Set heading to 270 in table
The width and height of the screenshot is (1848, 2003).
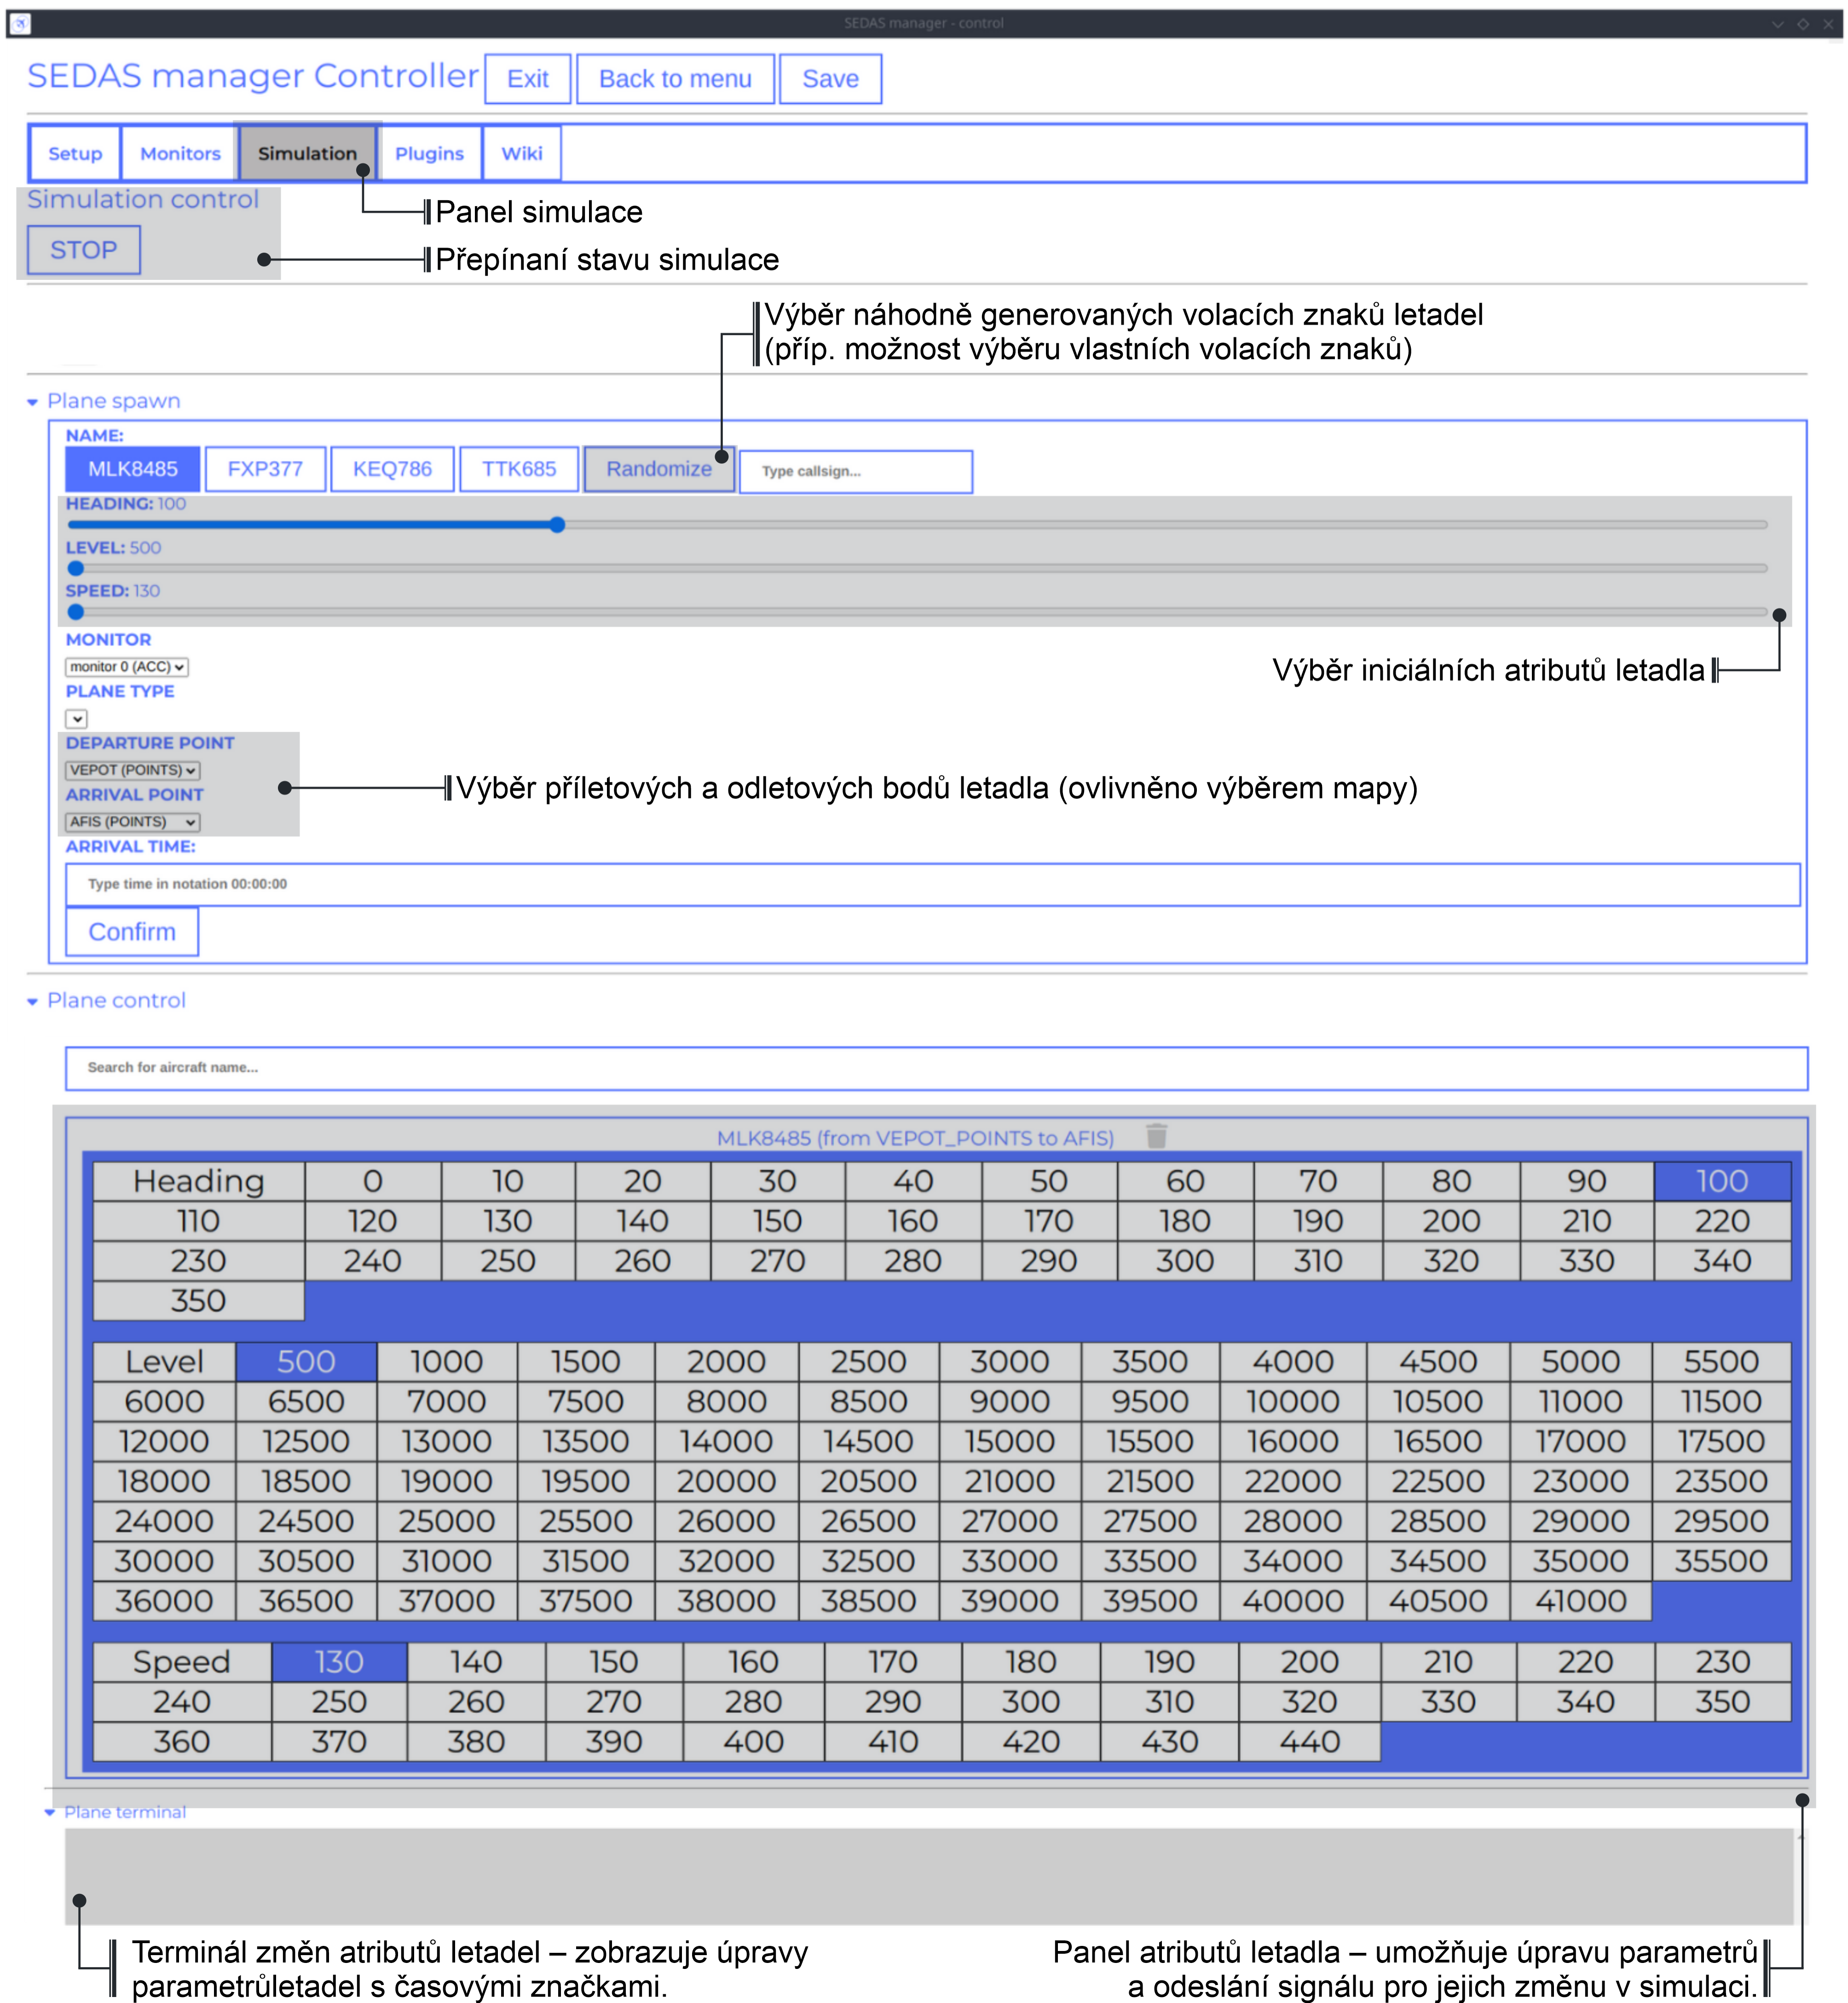pos(777,1261)
